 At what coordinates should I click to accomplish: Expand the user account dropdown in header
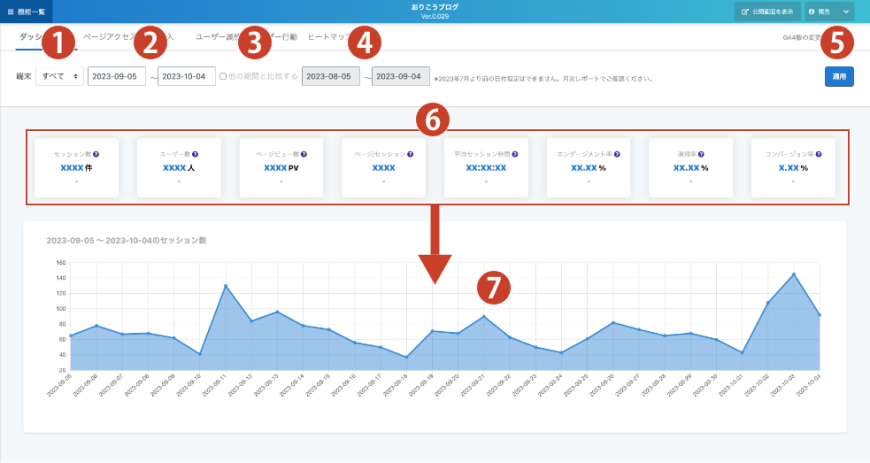(x=829, y=11)
